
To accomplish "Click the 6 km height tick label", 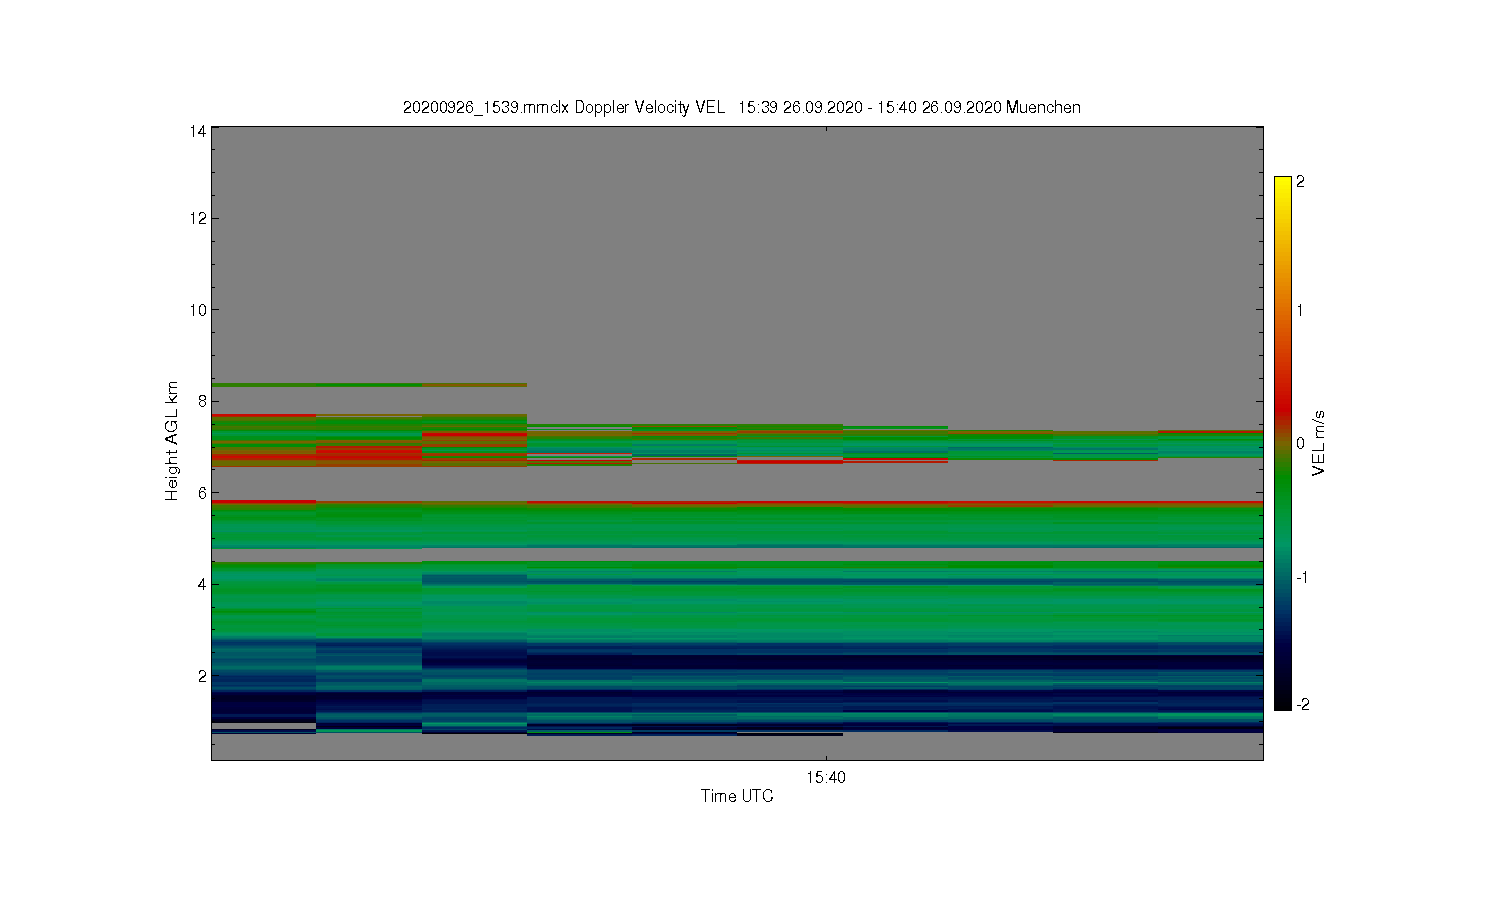I will (202, 493).
